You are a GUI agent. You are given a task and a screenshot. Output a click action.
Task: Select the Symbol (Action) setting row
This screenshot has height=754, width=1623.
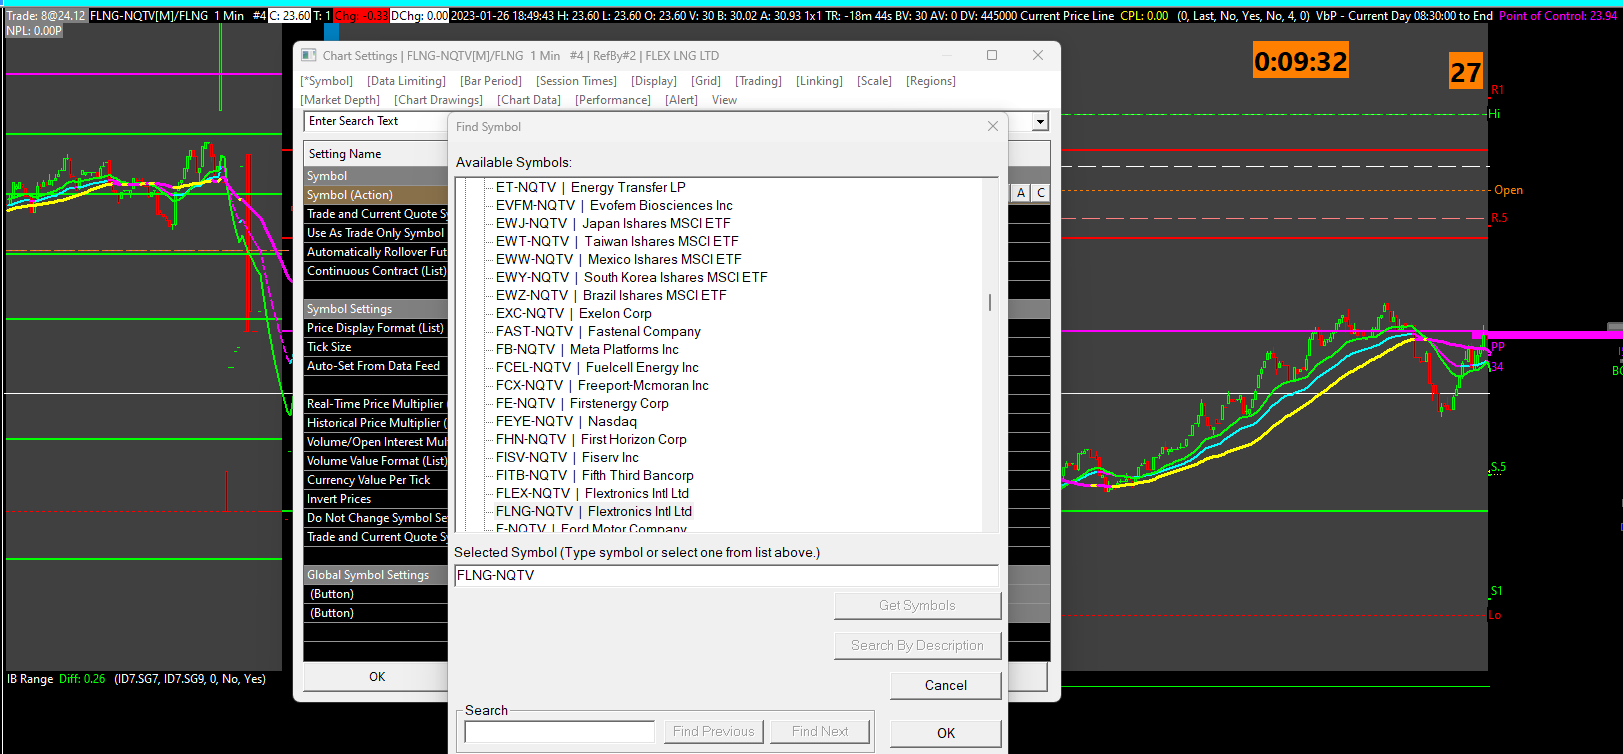click(376, 195)
